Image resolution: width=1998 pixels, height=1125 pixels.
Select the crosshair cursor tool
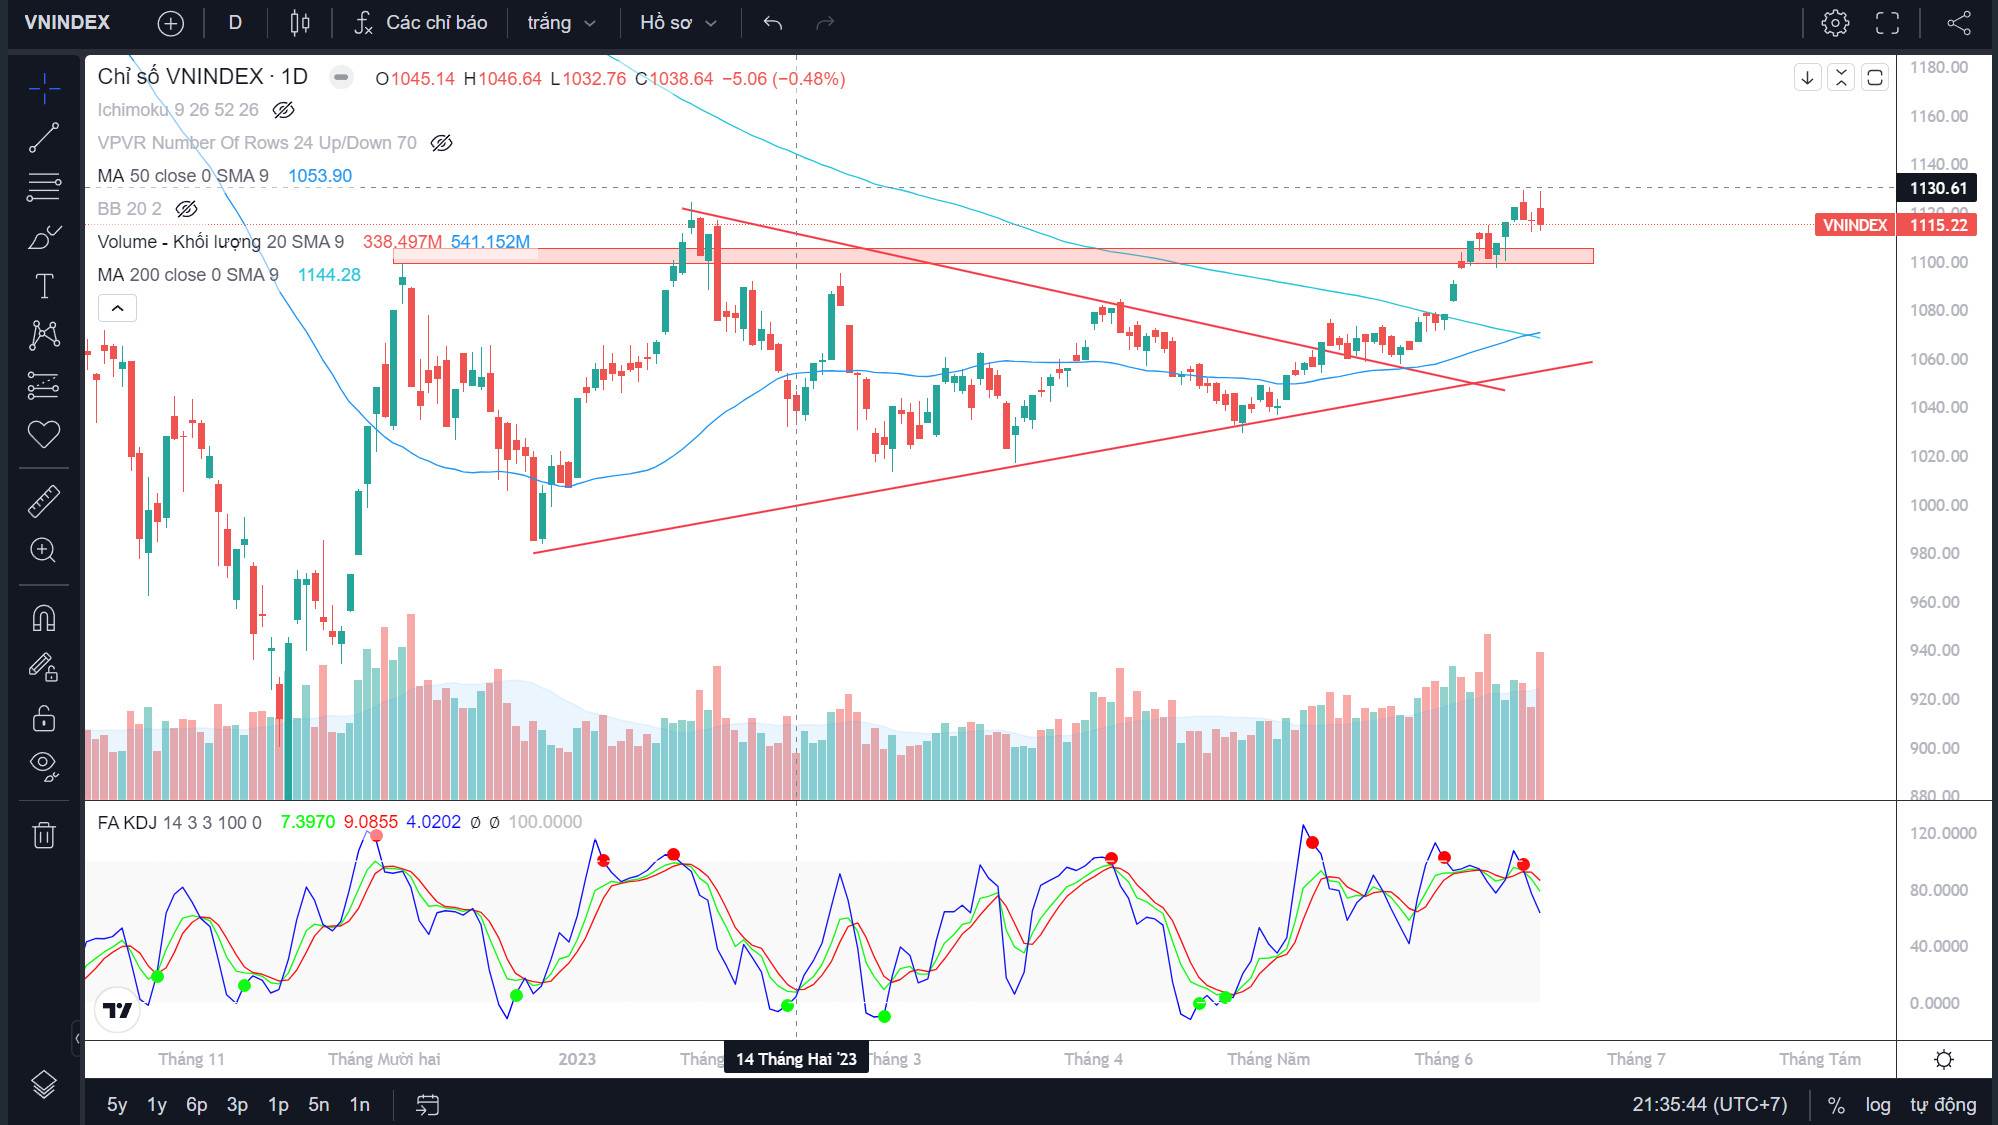coord(44,89)
